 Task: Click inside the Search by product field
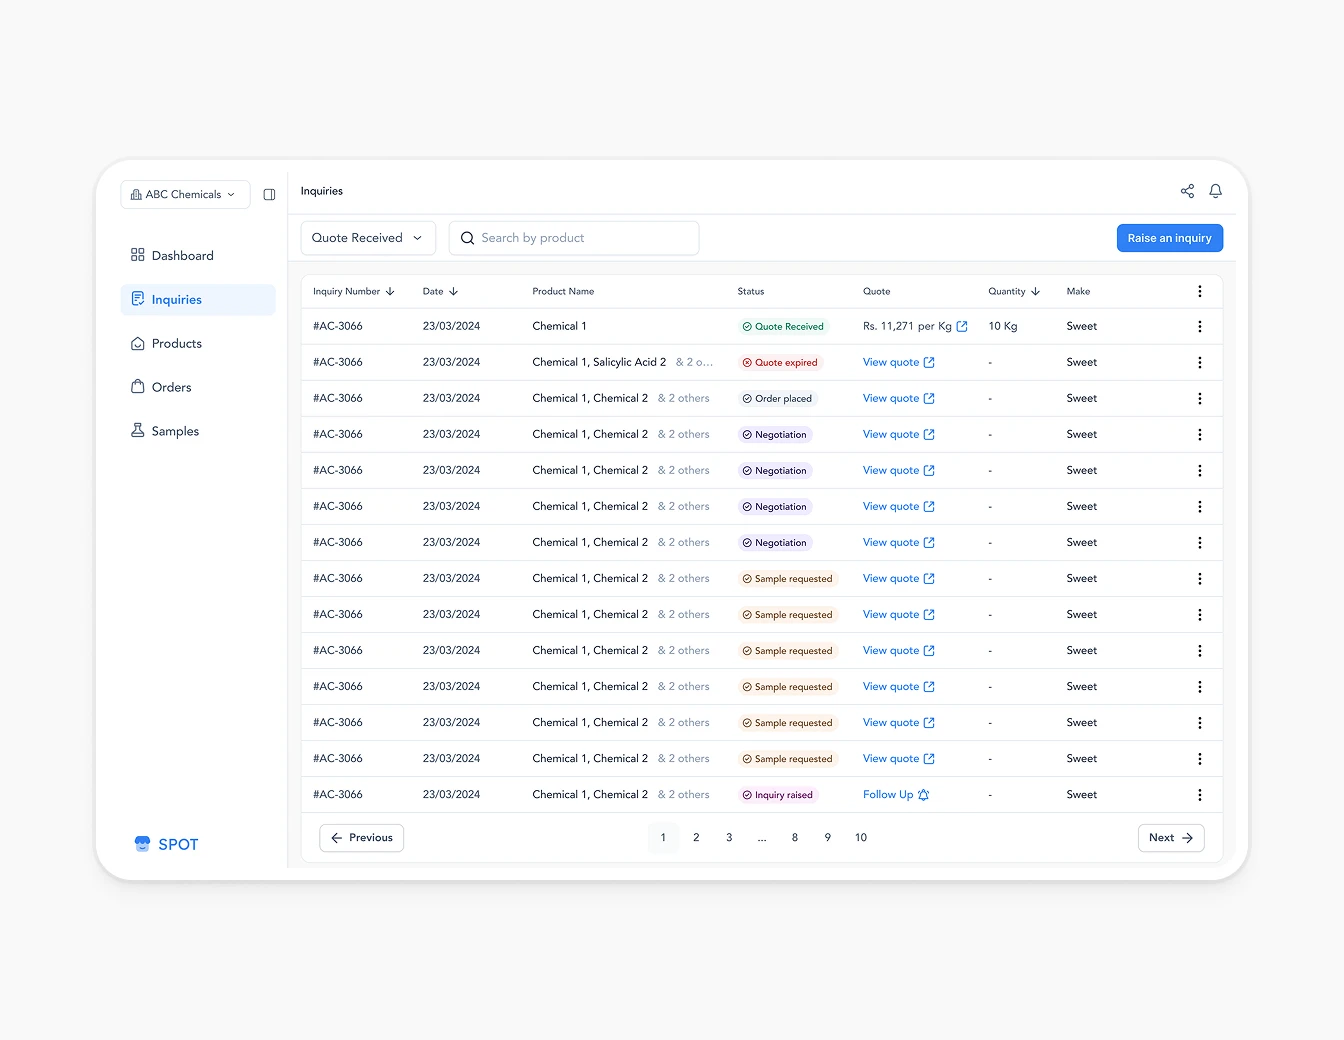point(574,237)
